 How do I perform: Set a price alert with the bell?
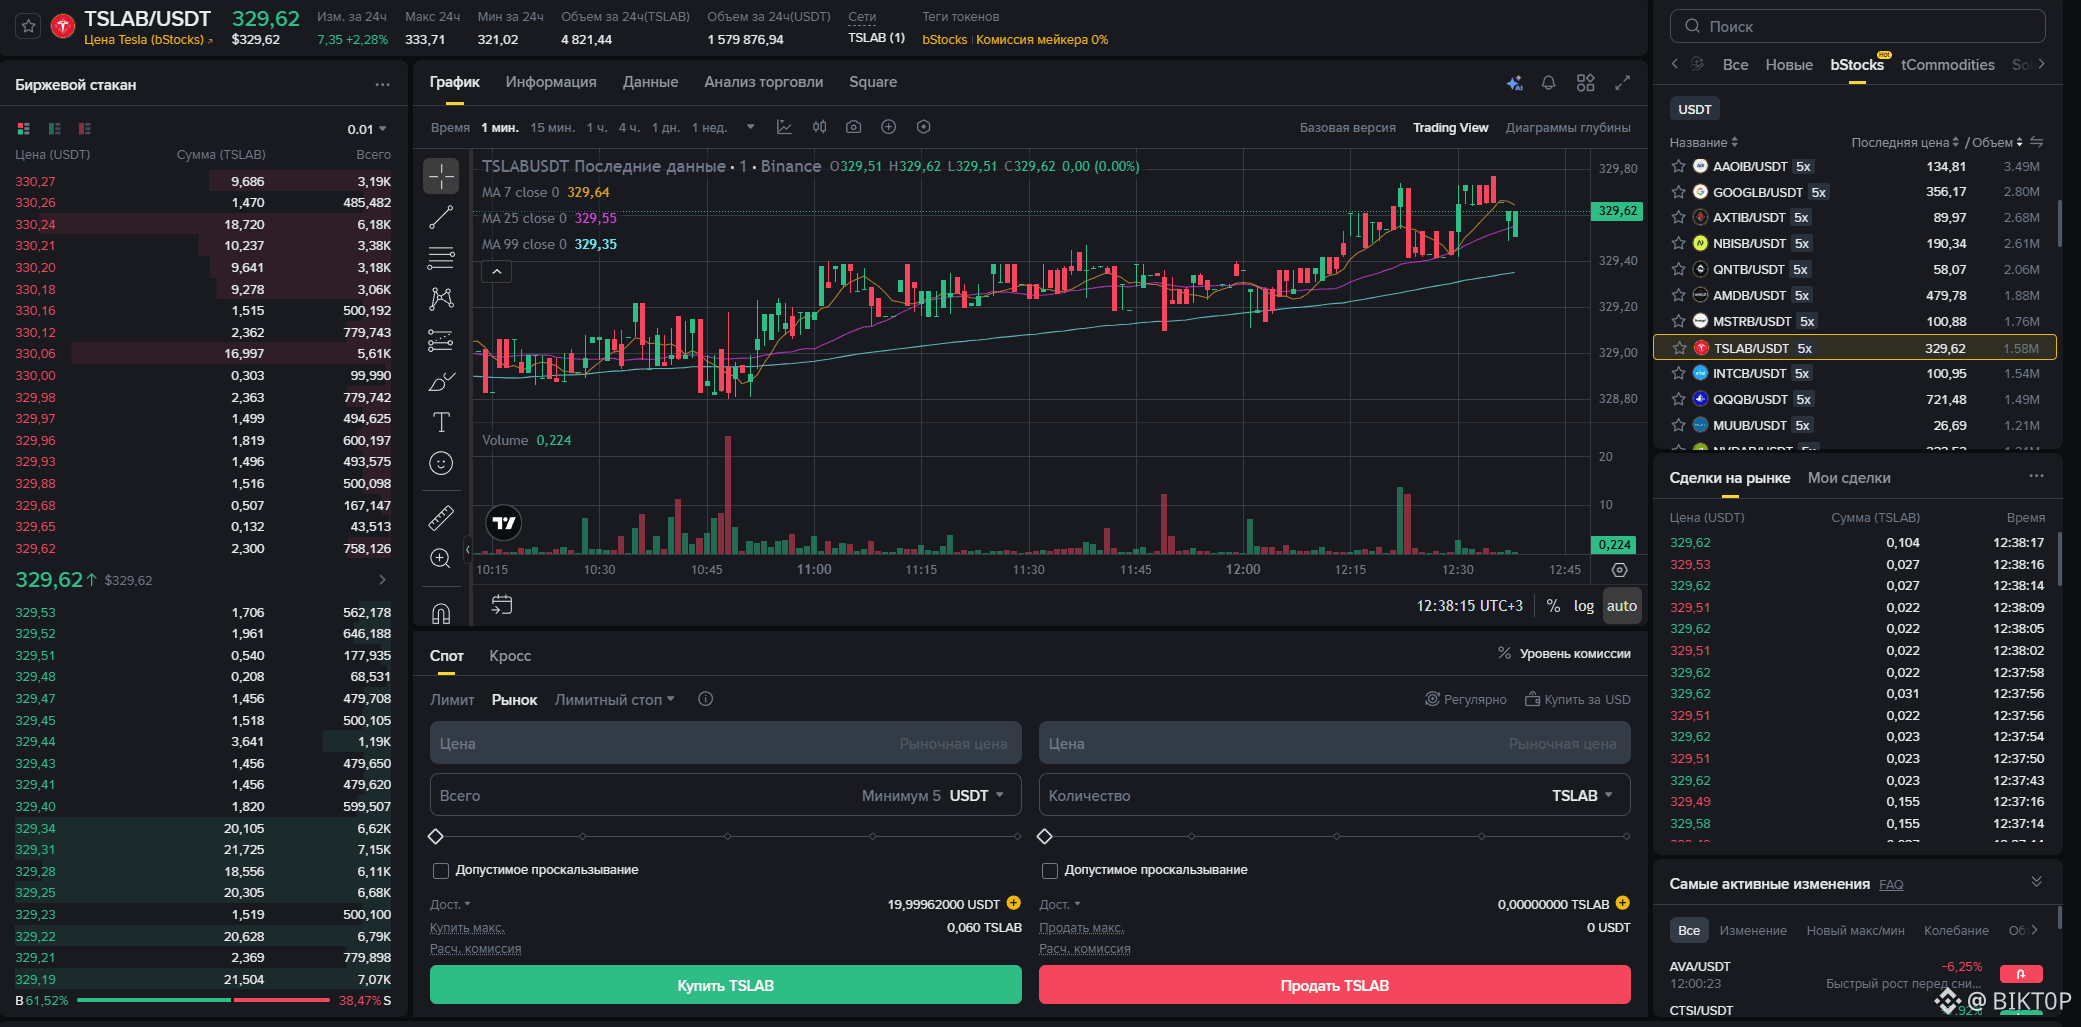coord(1549,83)
